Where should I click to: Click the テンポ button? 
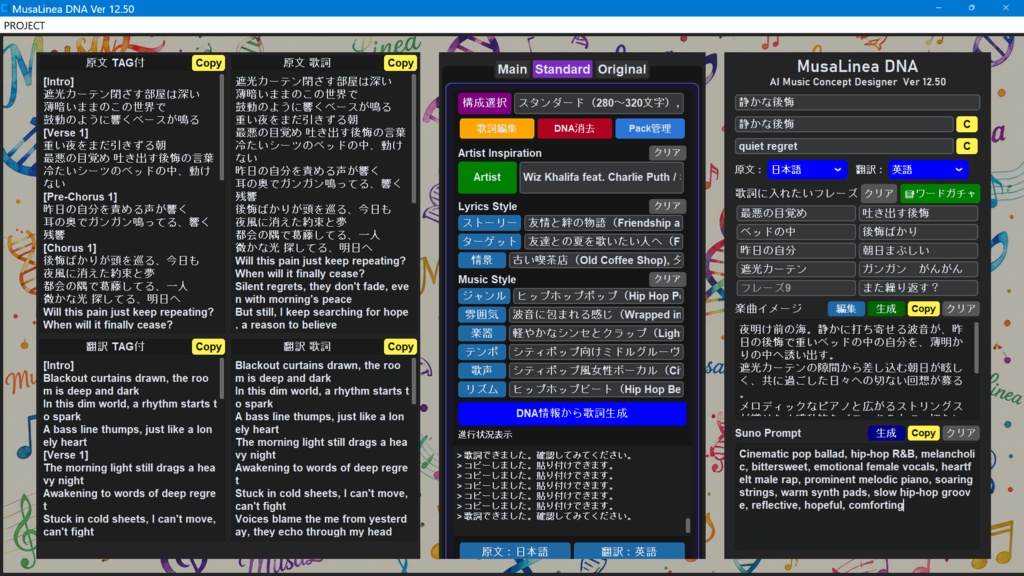pos(482,352)
